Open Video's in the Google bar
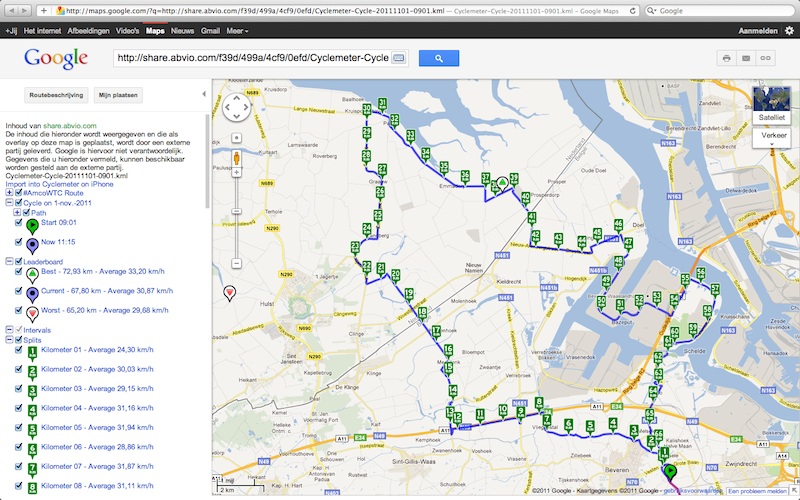 (x=128, y=31)
